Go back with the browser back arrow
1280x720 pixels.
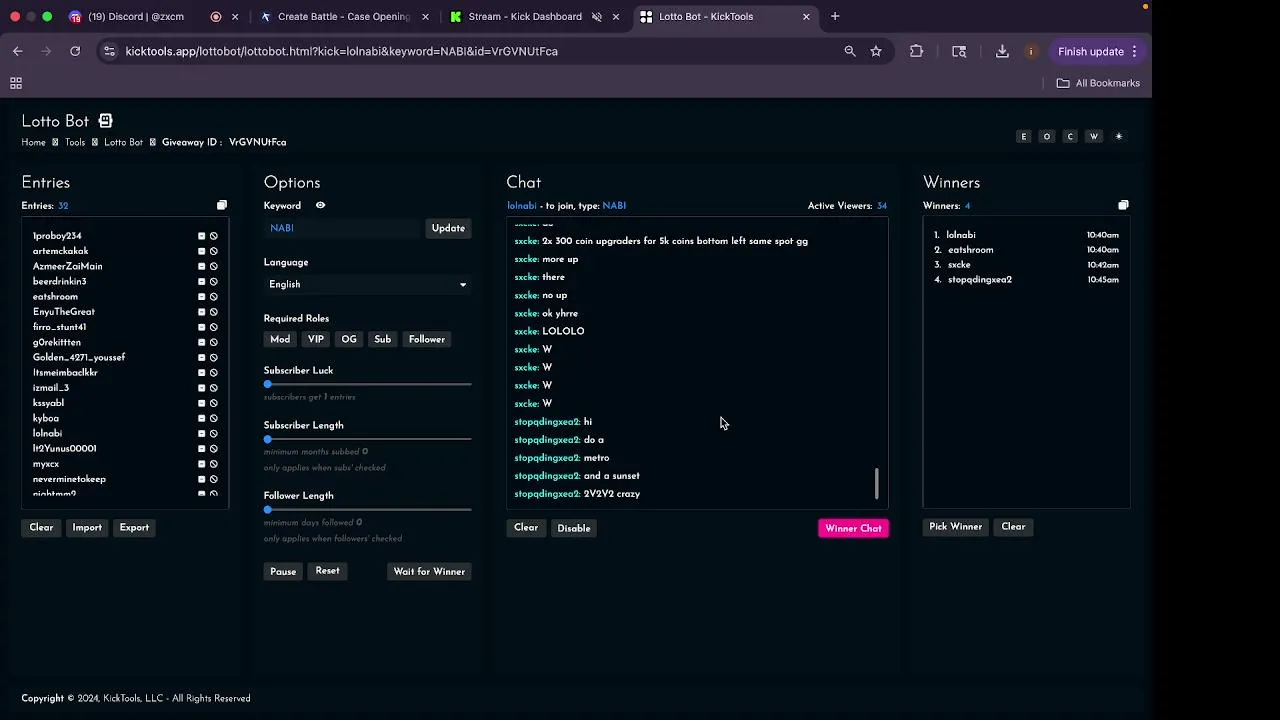(18, 51)
